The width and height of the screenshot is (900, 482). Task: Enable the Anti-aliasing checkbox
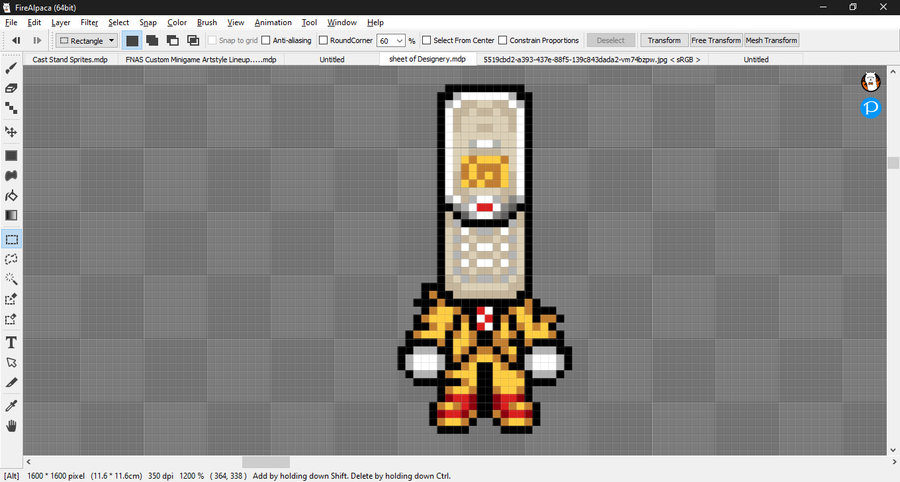pyautogui.click(x=266, y=40)
